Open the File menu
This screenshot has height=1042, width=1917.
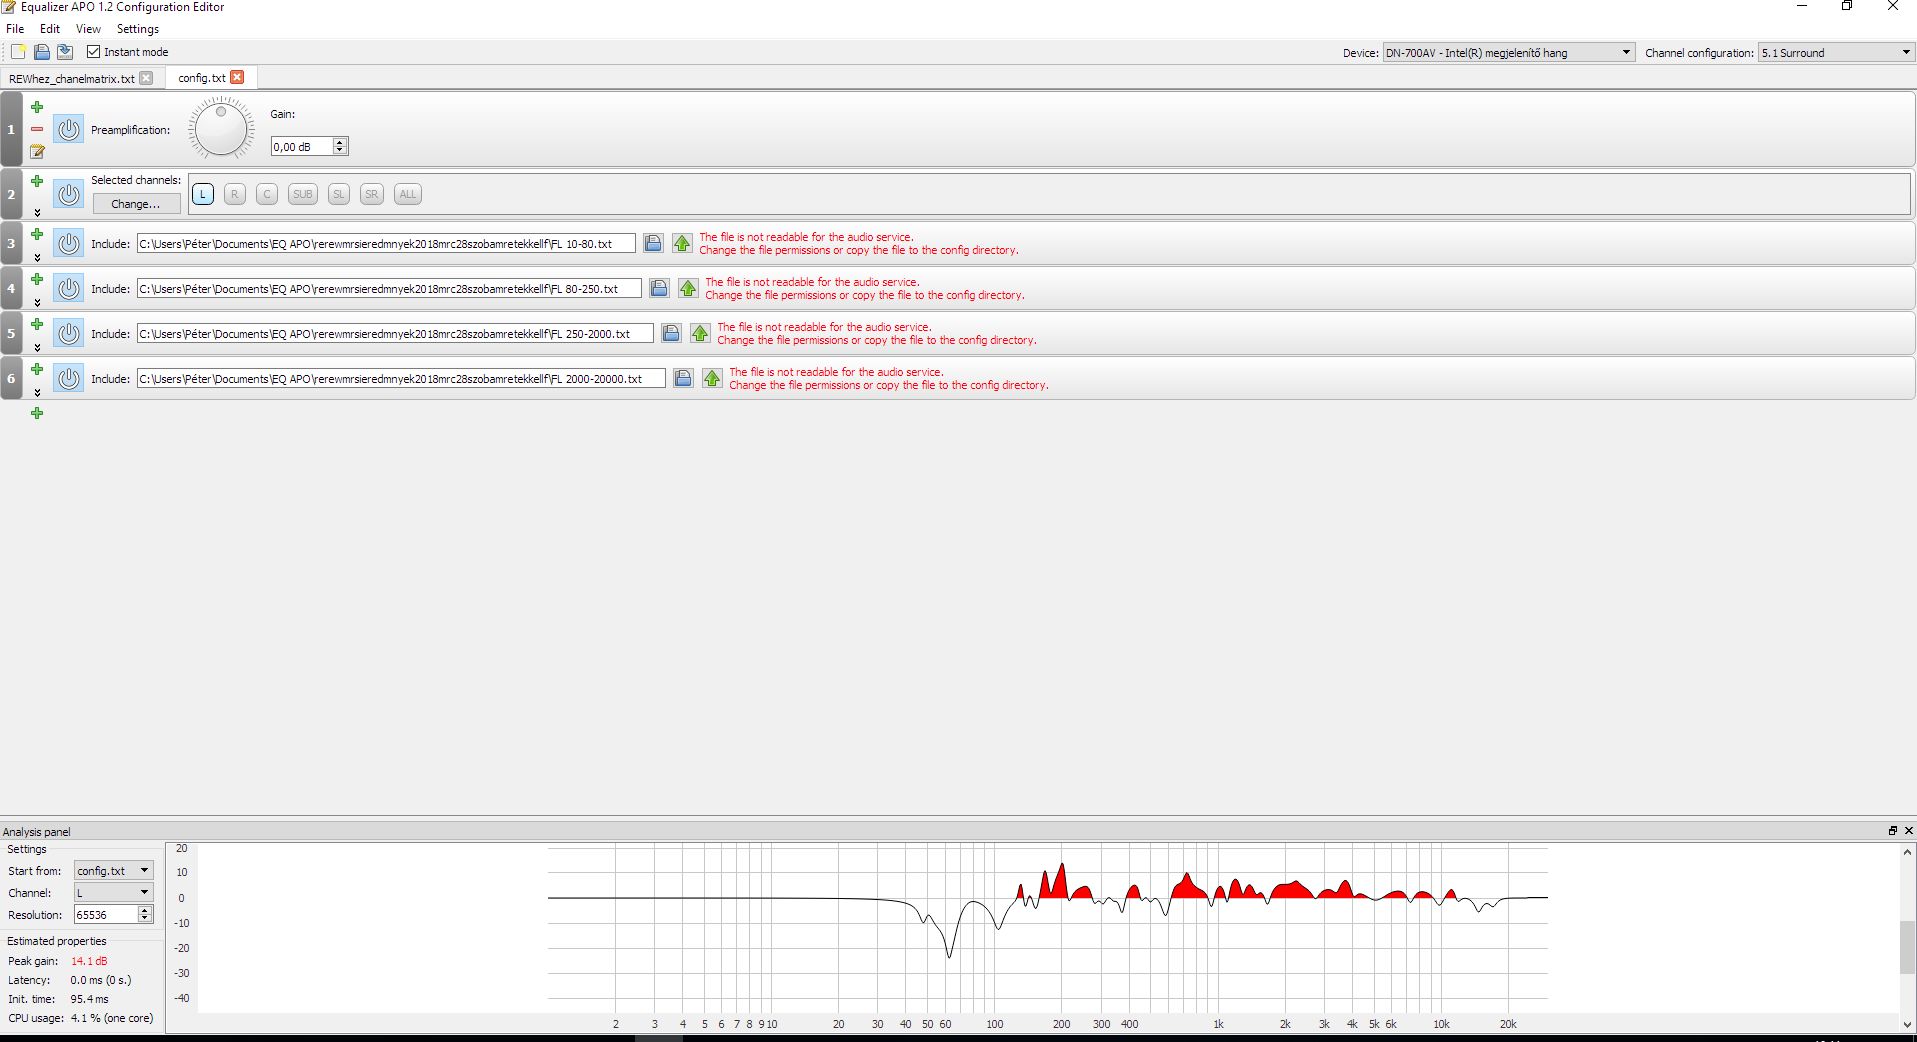pos(15,29)
